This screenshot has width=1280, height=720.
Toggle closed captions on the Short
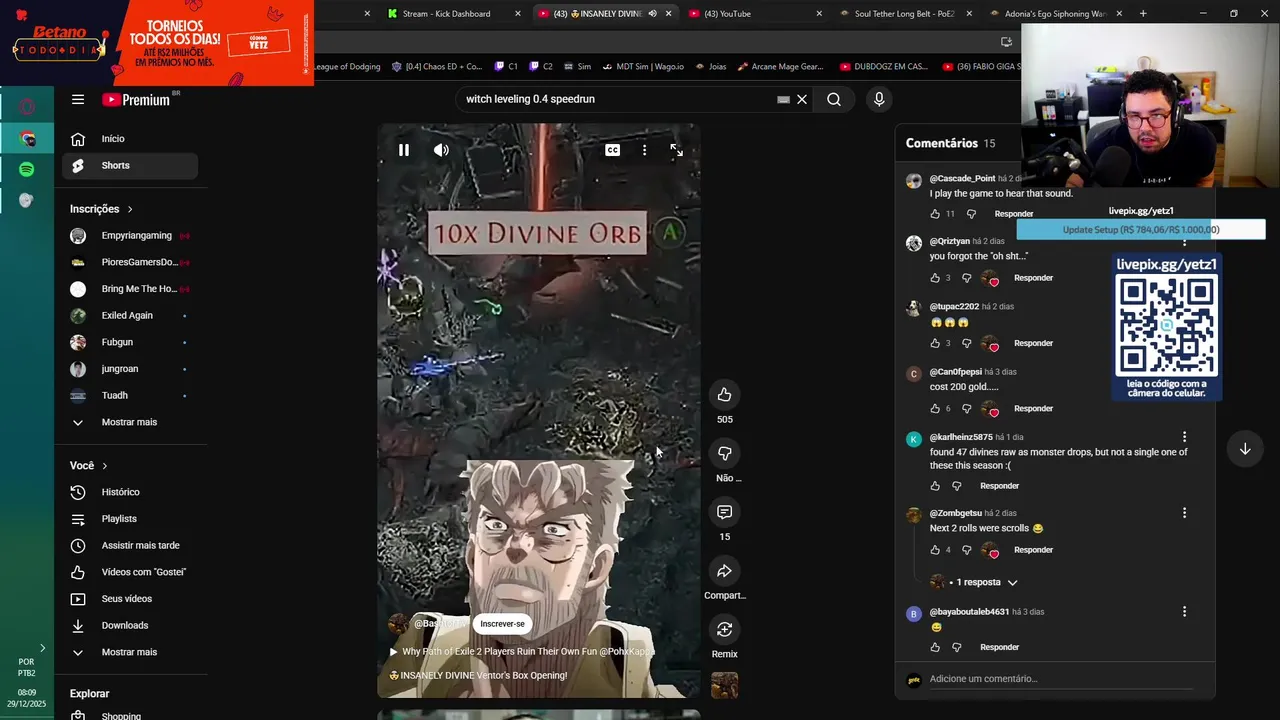coord(612,150)
